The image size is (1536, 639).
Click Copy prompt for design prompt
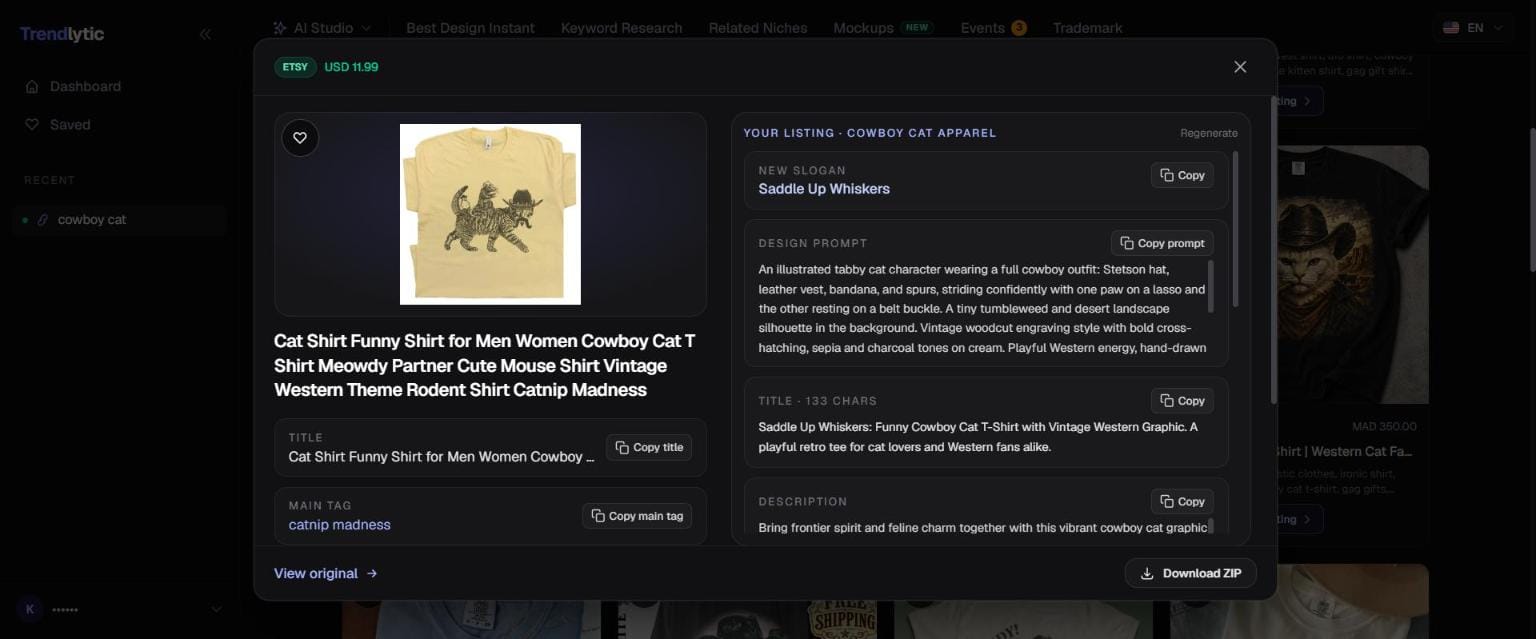pyautogui.click(x=1162, y=243)
